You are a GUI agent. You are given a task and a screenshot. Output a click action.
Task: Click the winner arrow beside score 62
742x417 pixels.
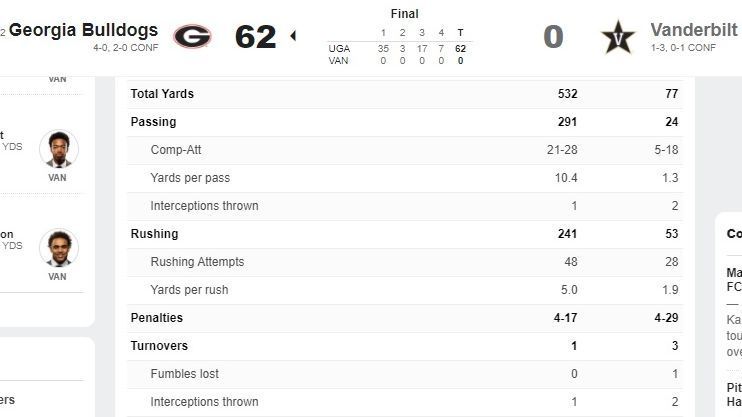[x=293, y=36]
